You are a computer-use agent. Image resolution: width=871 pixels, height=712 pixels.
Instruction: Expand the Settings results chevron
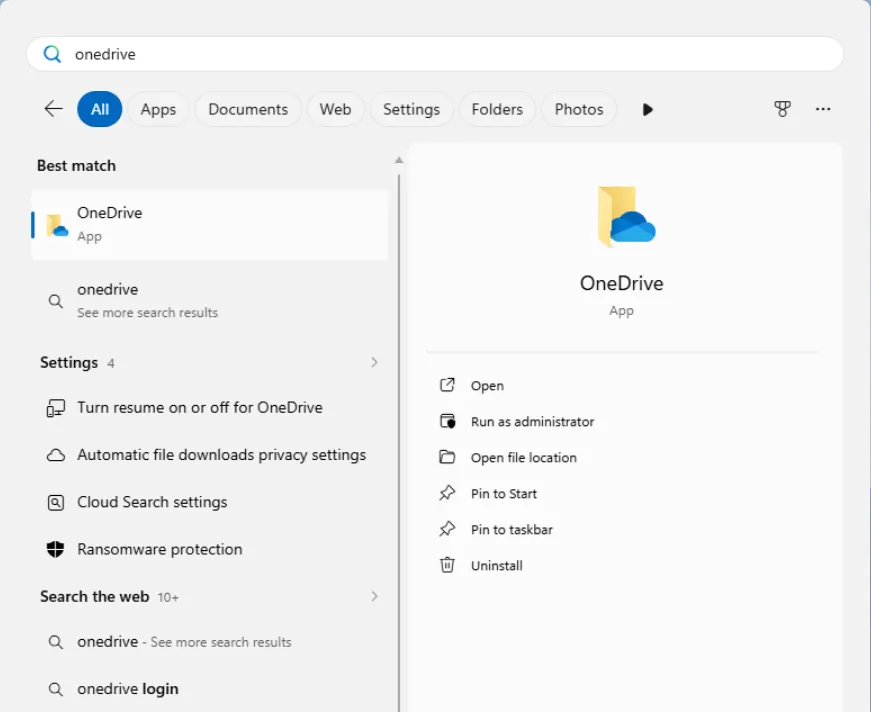tap(374, 362)
